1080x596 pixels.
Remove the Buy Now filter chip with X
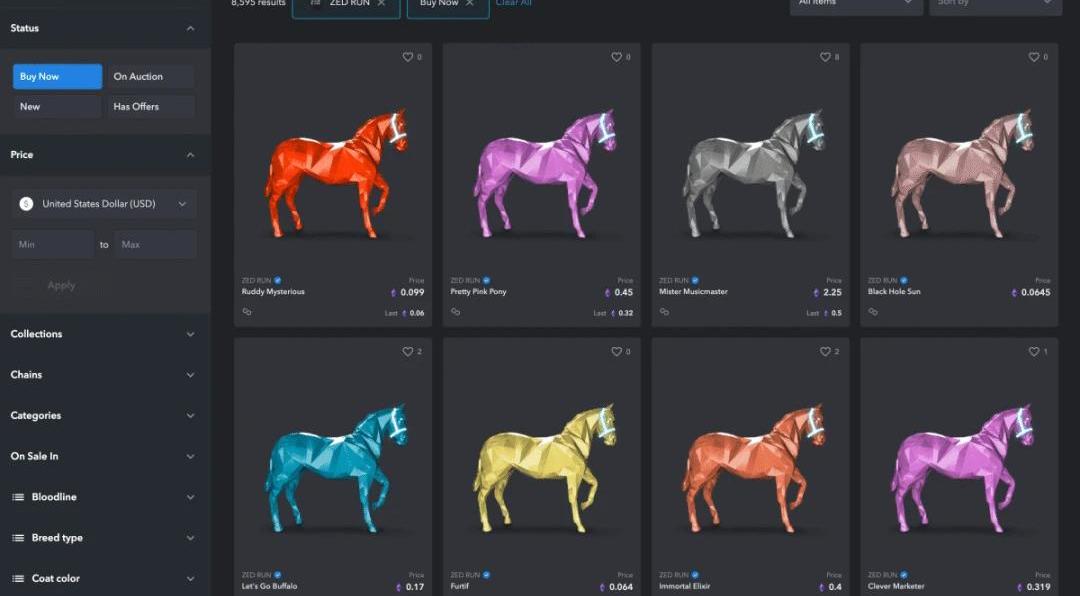pyautogui.click(x=470, y=3)
